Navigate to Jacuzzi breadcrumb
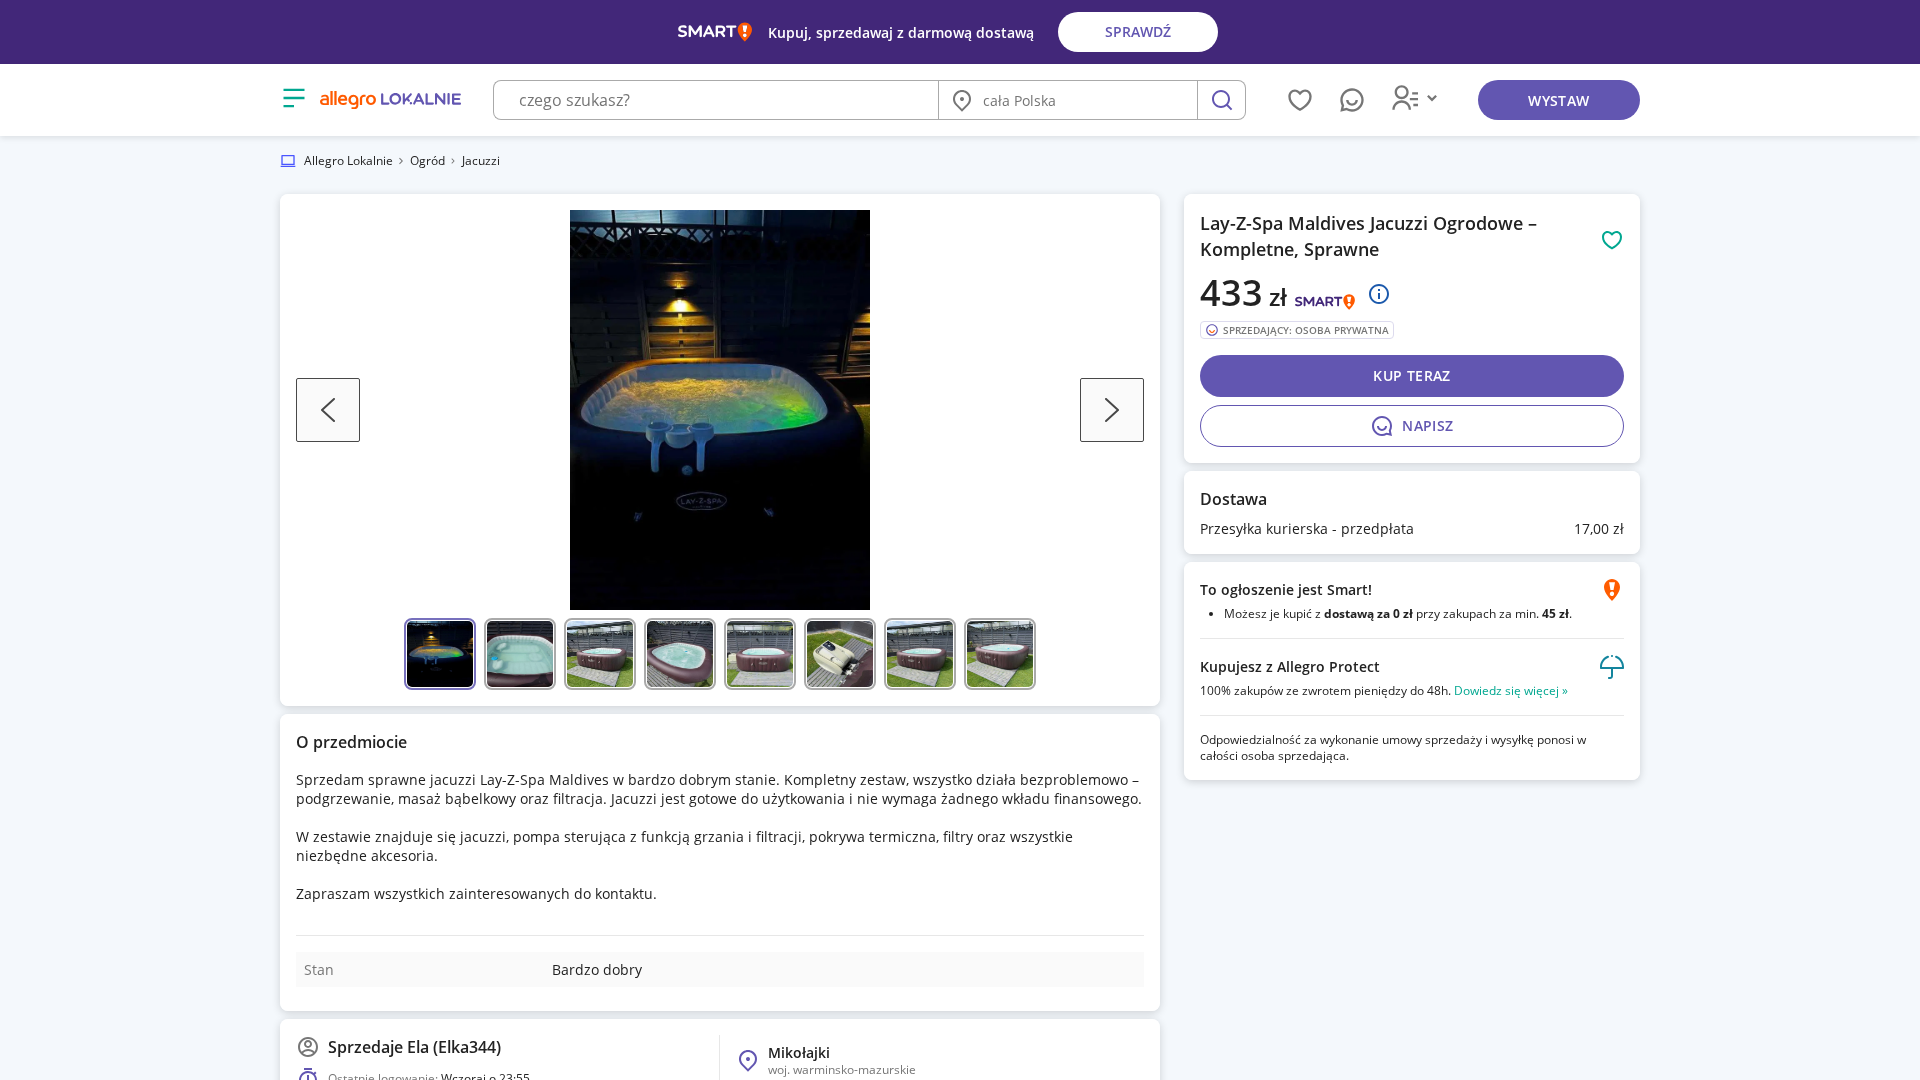The width and height of the screenshot is (1920, 1080). click(x=480, y=161)
